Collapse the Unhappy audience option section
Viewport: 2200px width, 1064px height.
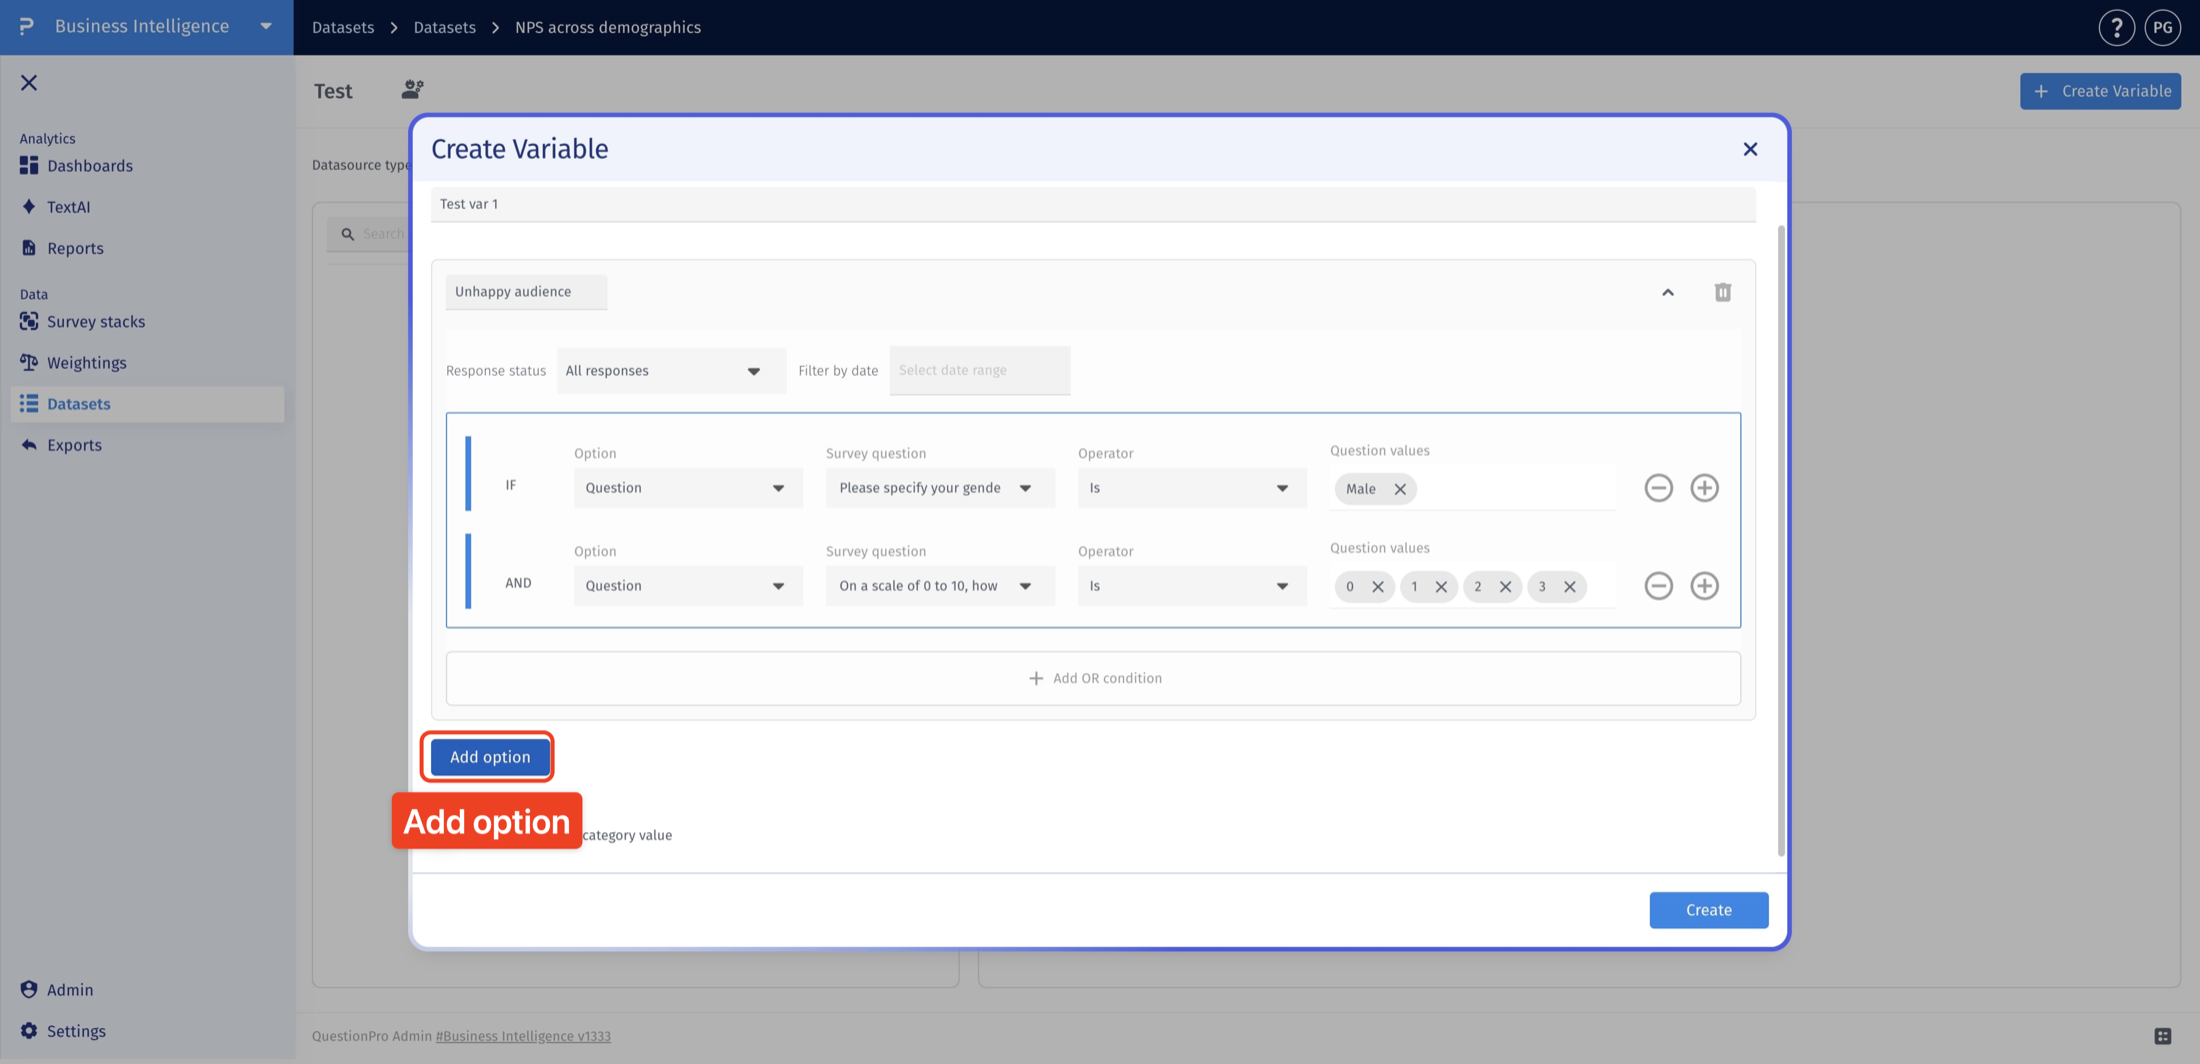(1667, 292)
